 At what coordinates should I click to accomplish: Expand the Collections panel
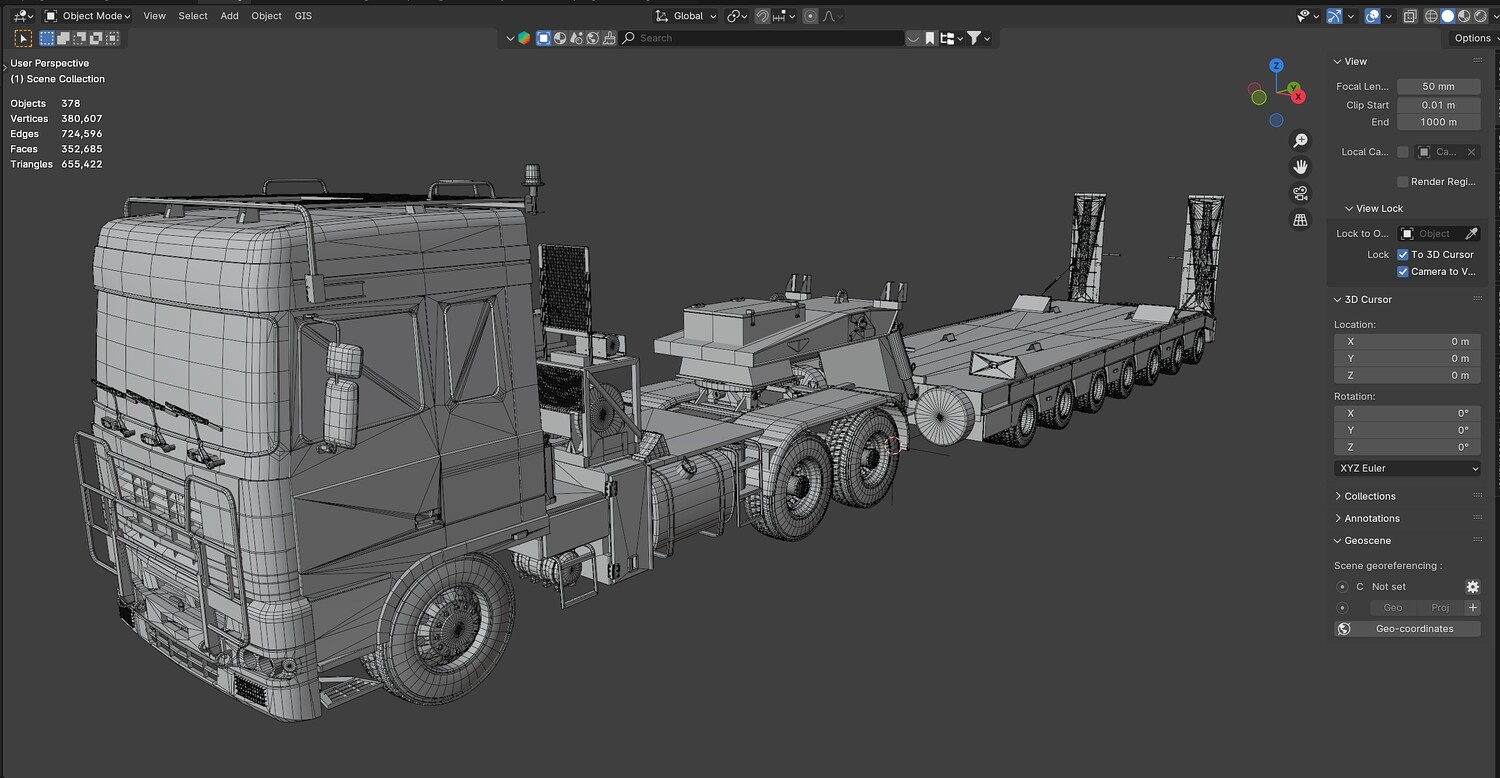[1369, 496]
